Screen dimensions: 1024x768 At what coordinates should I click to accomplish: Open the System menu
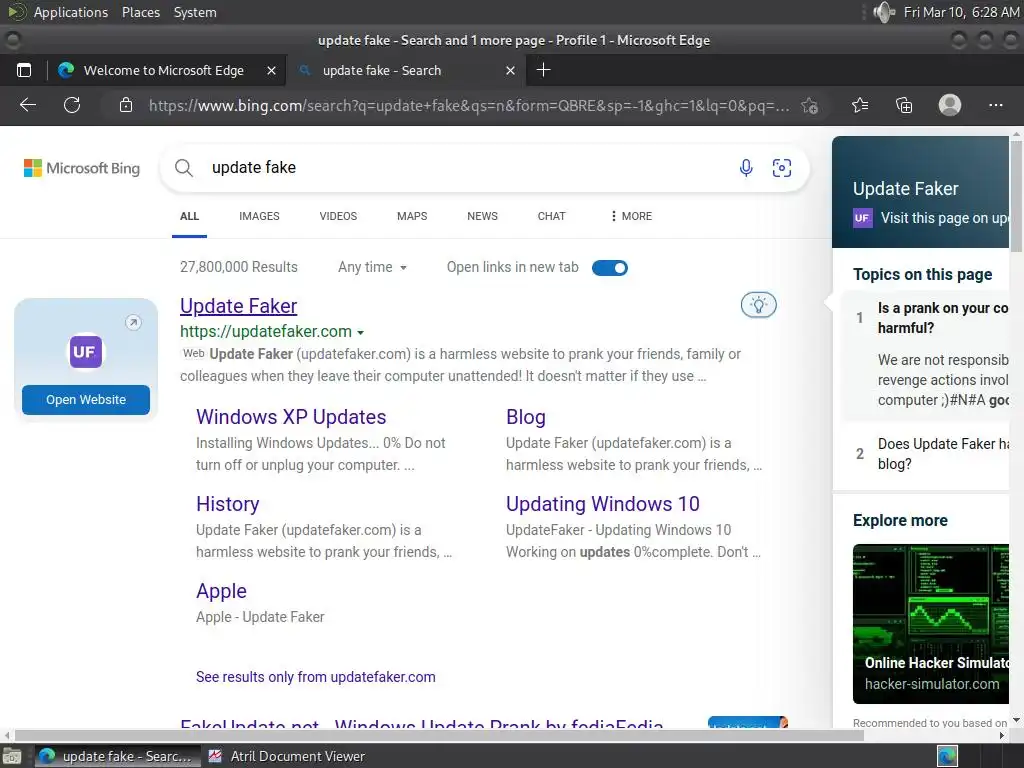(x=195, y=12)
